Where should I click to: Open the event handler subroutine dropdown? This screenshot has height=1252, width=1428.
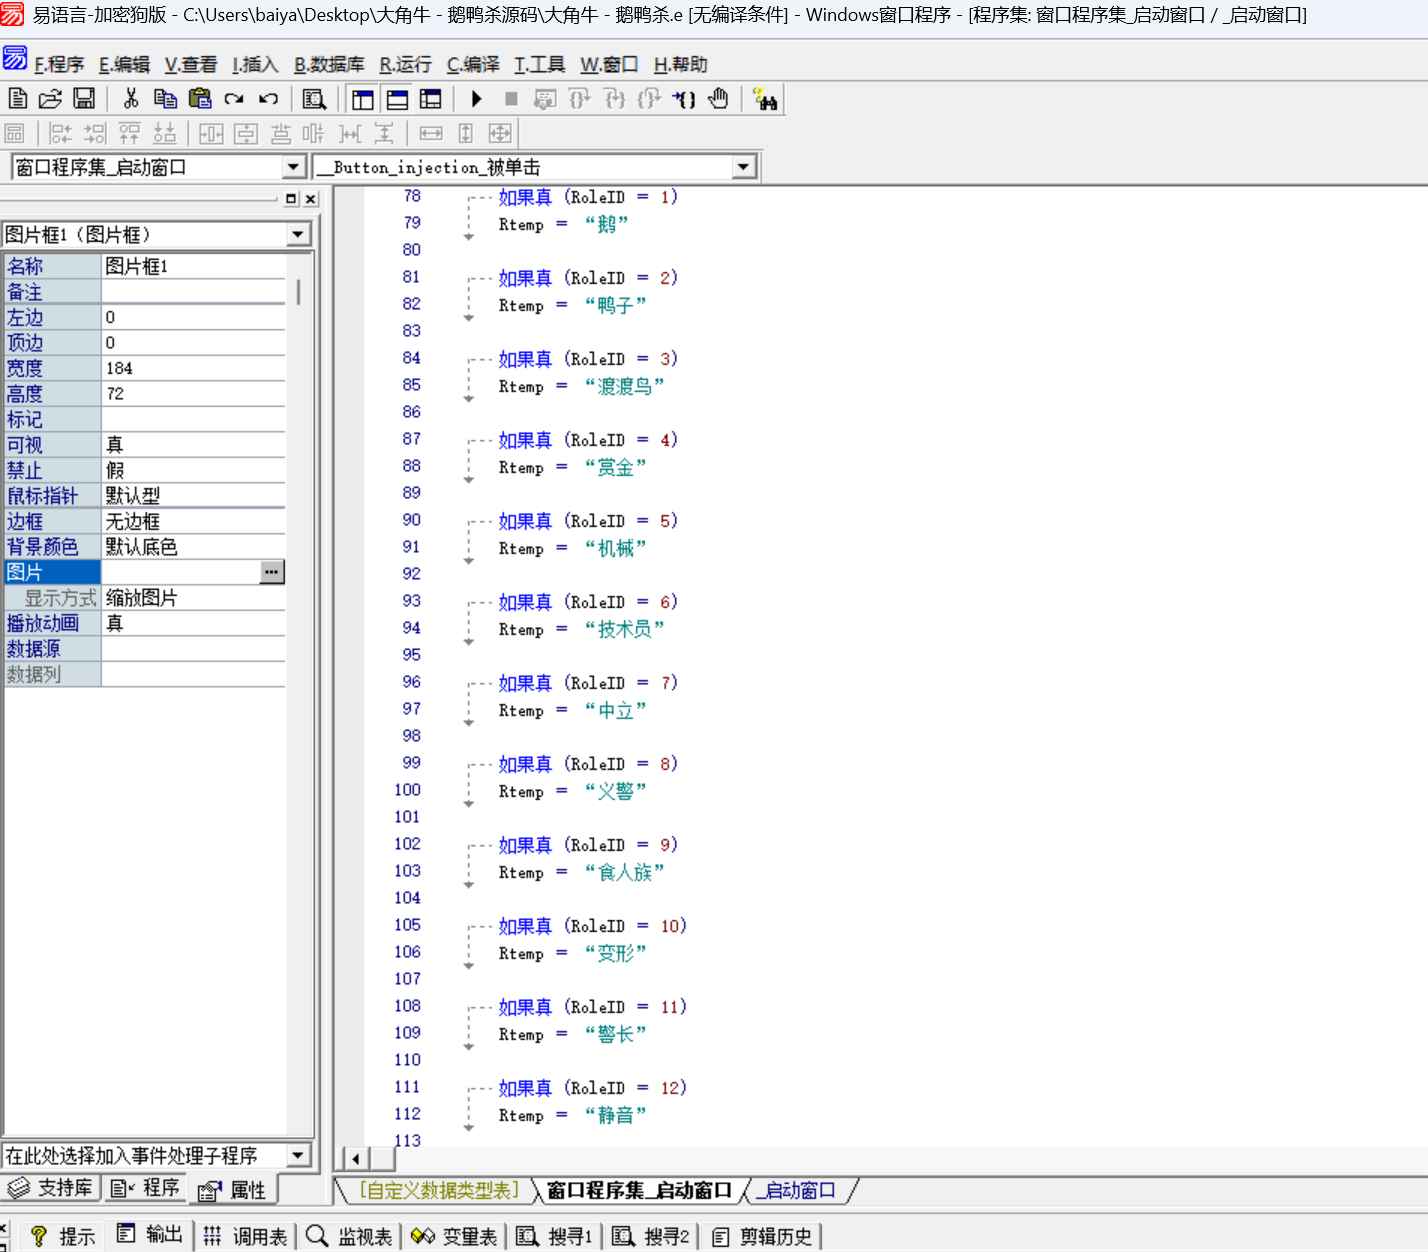(297, 1156)
